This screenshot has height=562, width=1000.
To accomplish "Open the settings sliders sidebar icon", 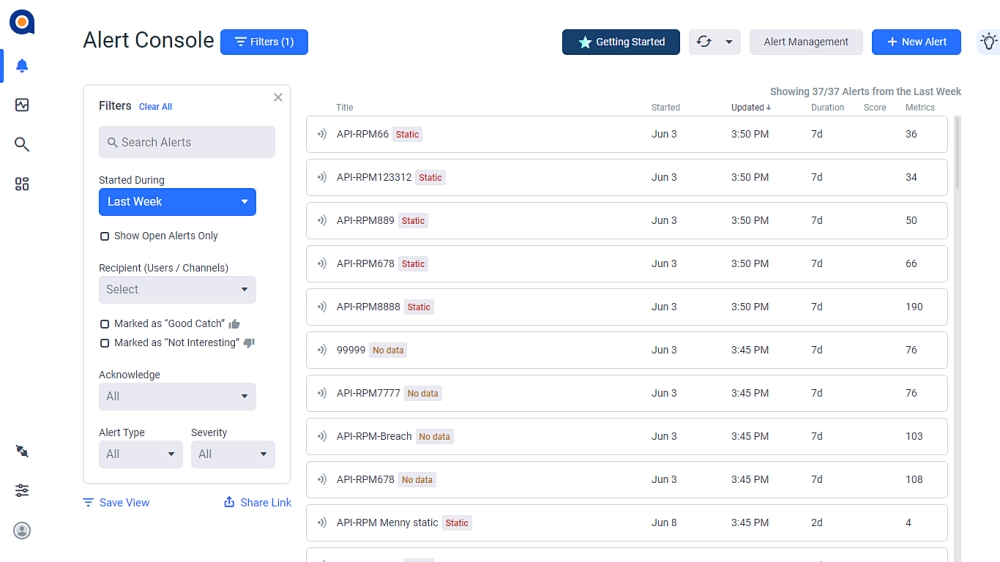I will coord(22,491).
